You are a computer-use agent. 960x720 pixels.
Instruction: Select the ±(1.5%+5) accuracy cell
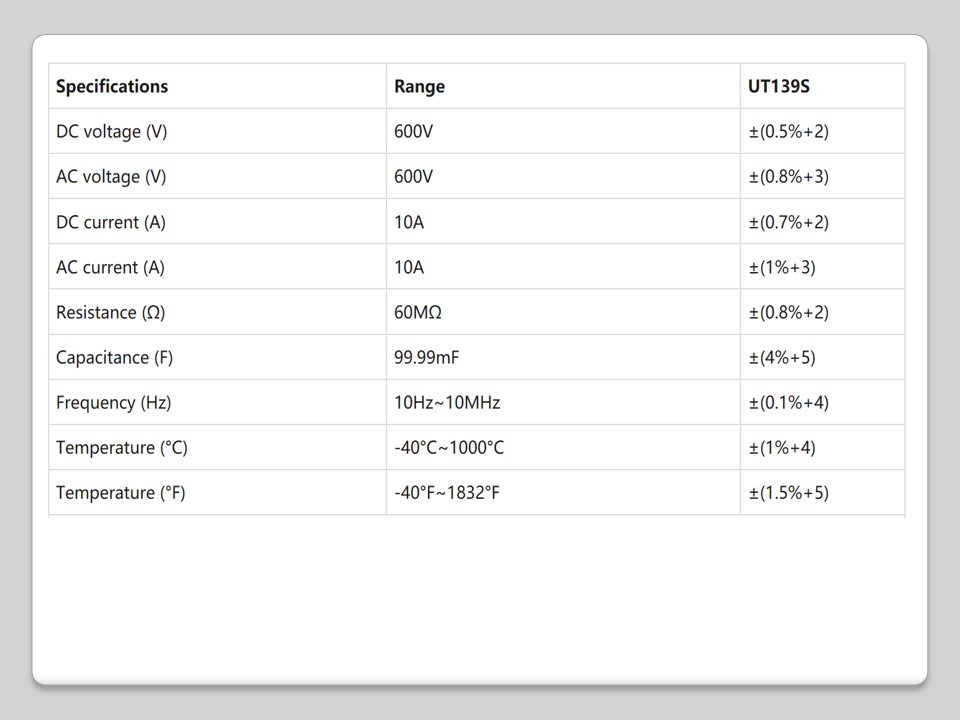coord(788,493)
